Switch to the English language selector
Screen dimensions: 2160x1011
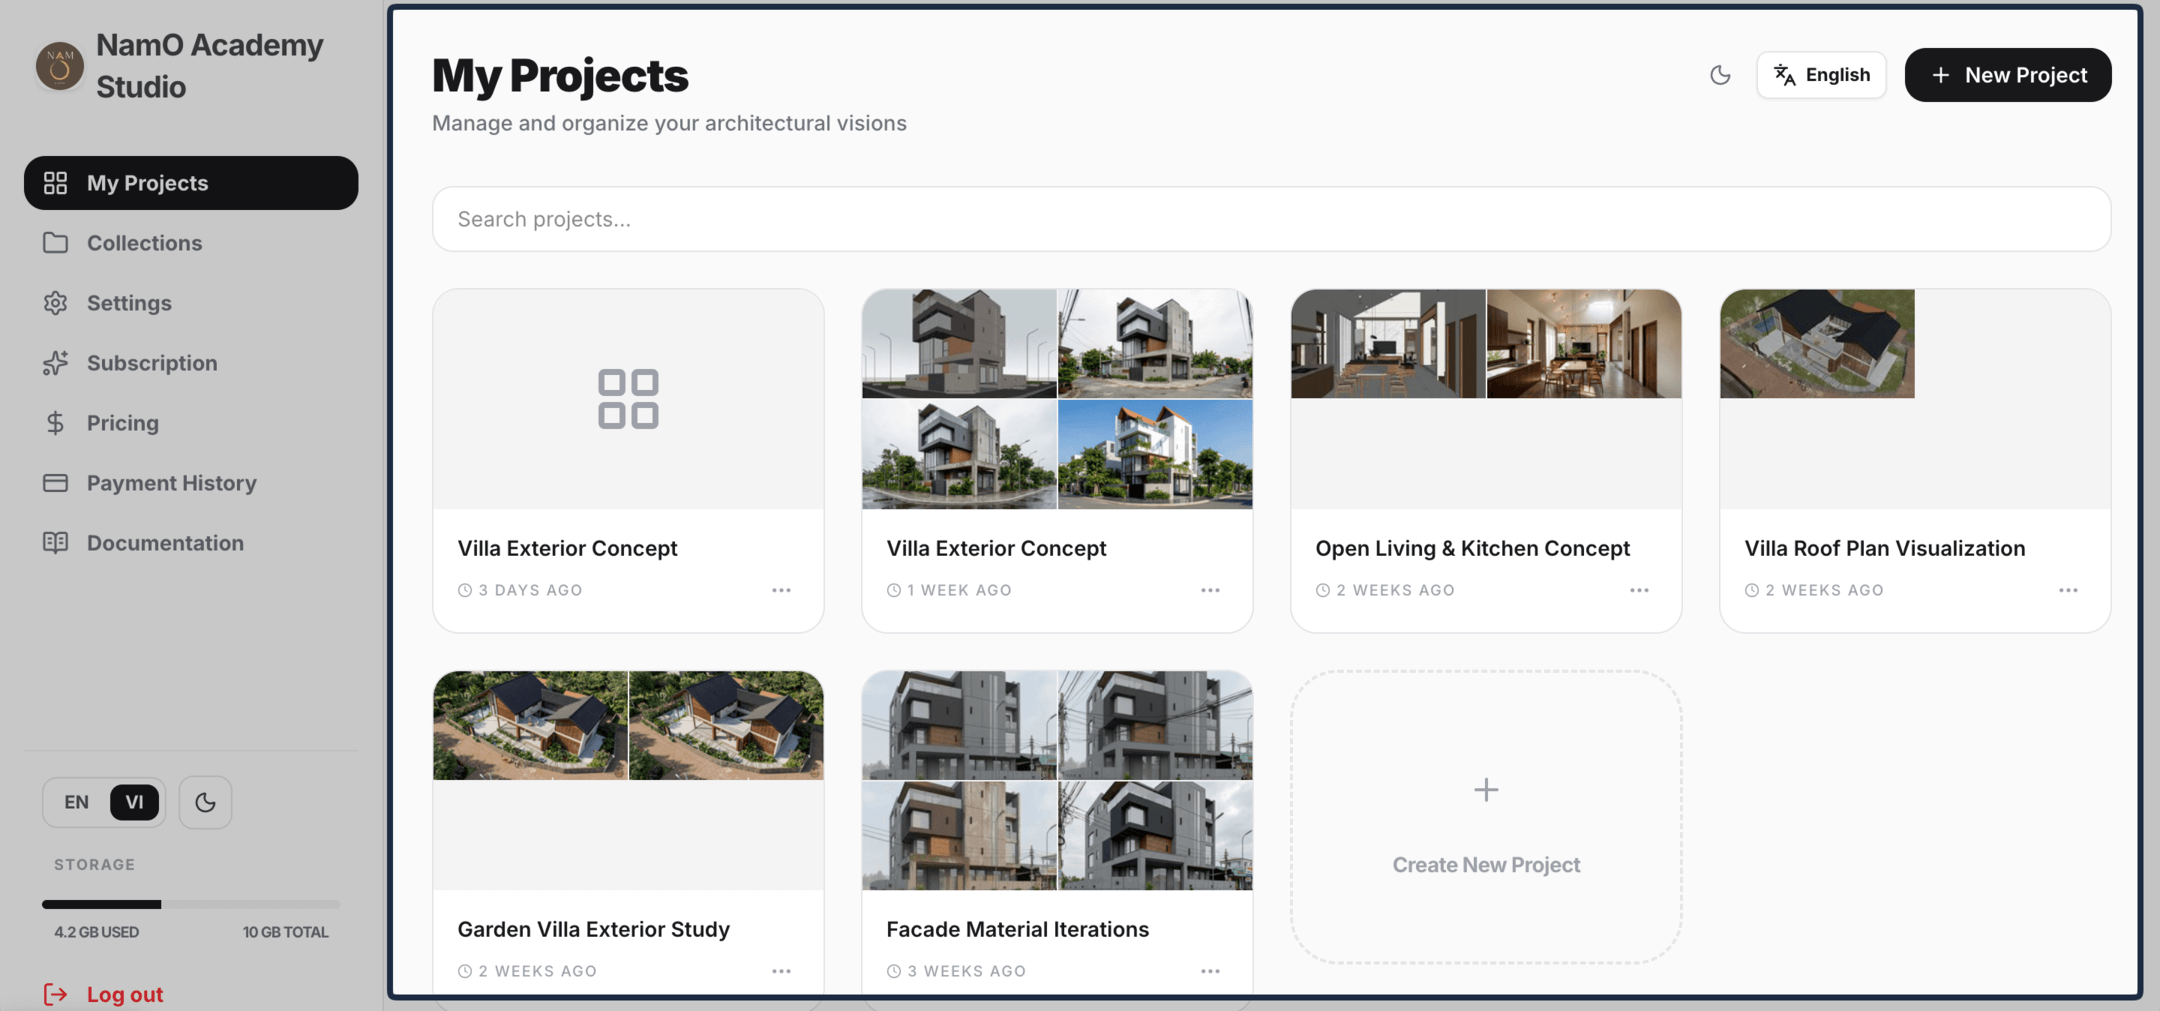tap(1821, 74)
